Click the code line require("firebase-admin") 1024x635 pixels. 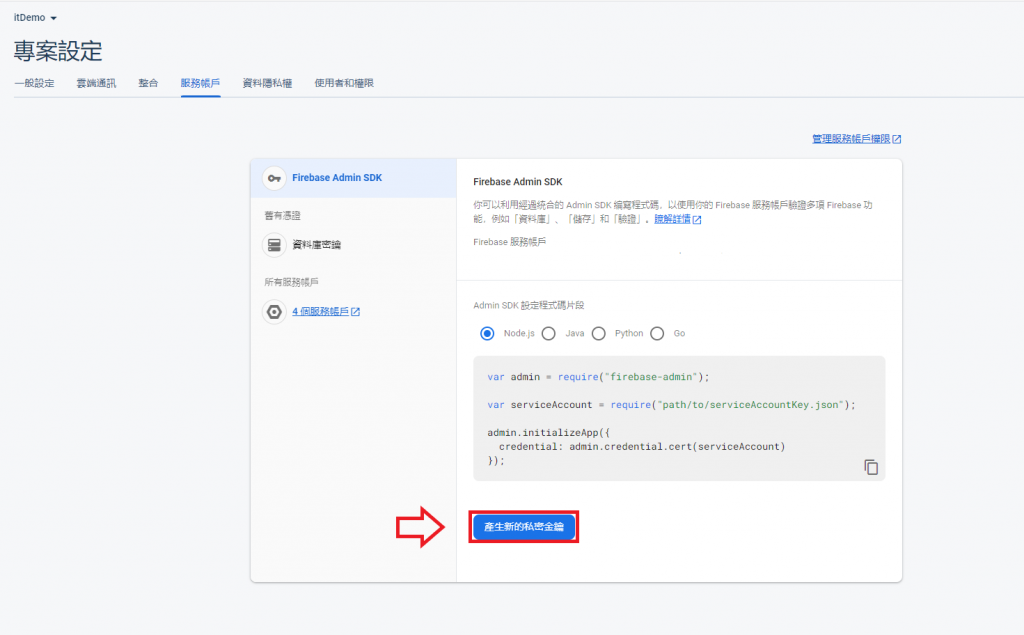tap(598, 377)
